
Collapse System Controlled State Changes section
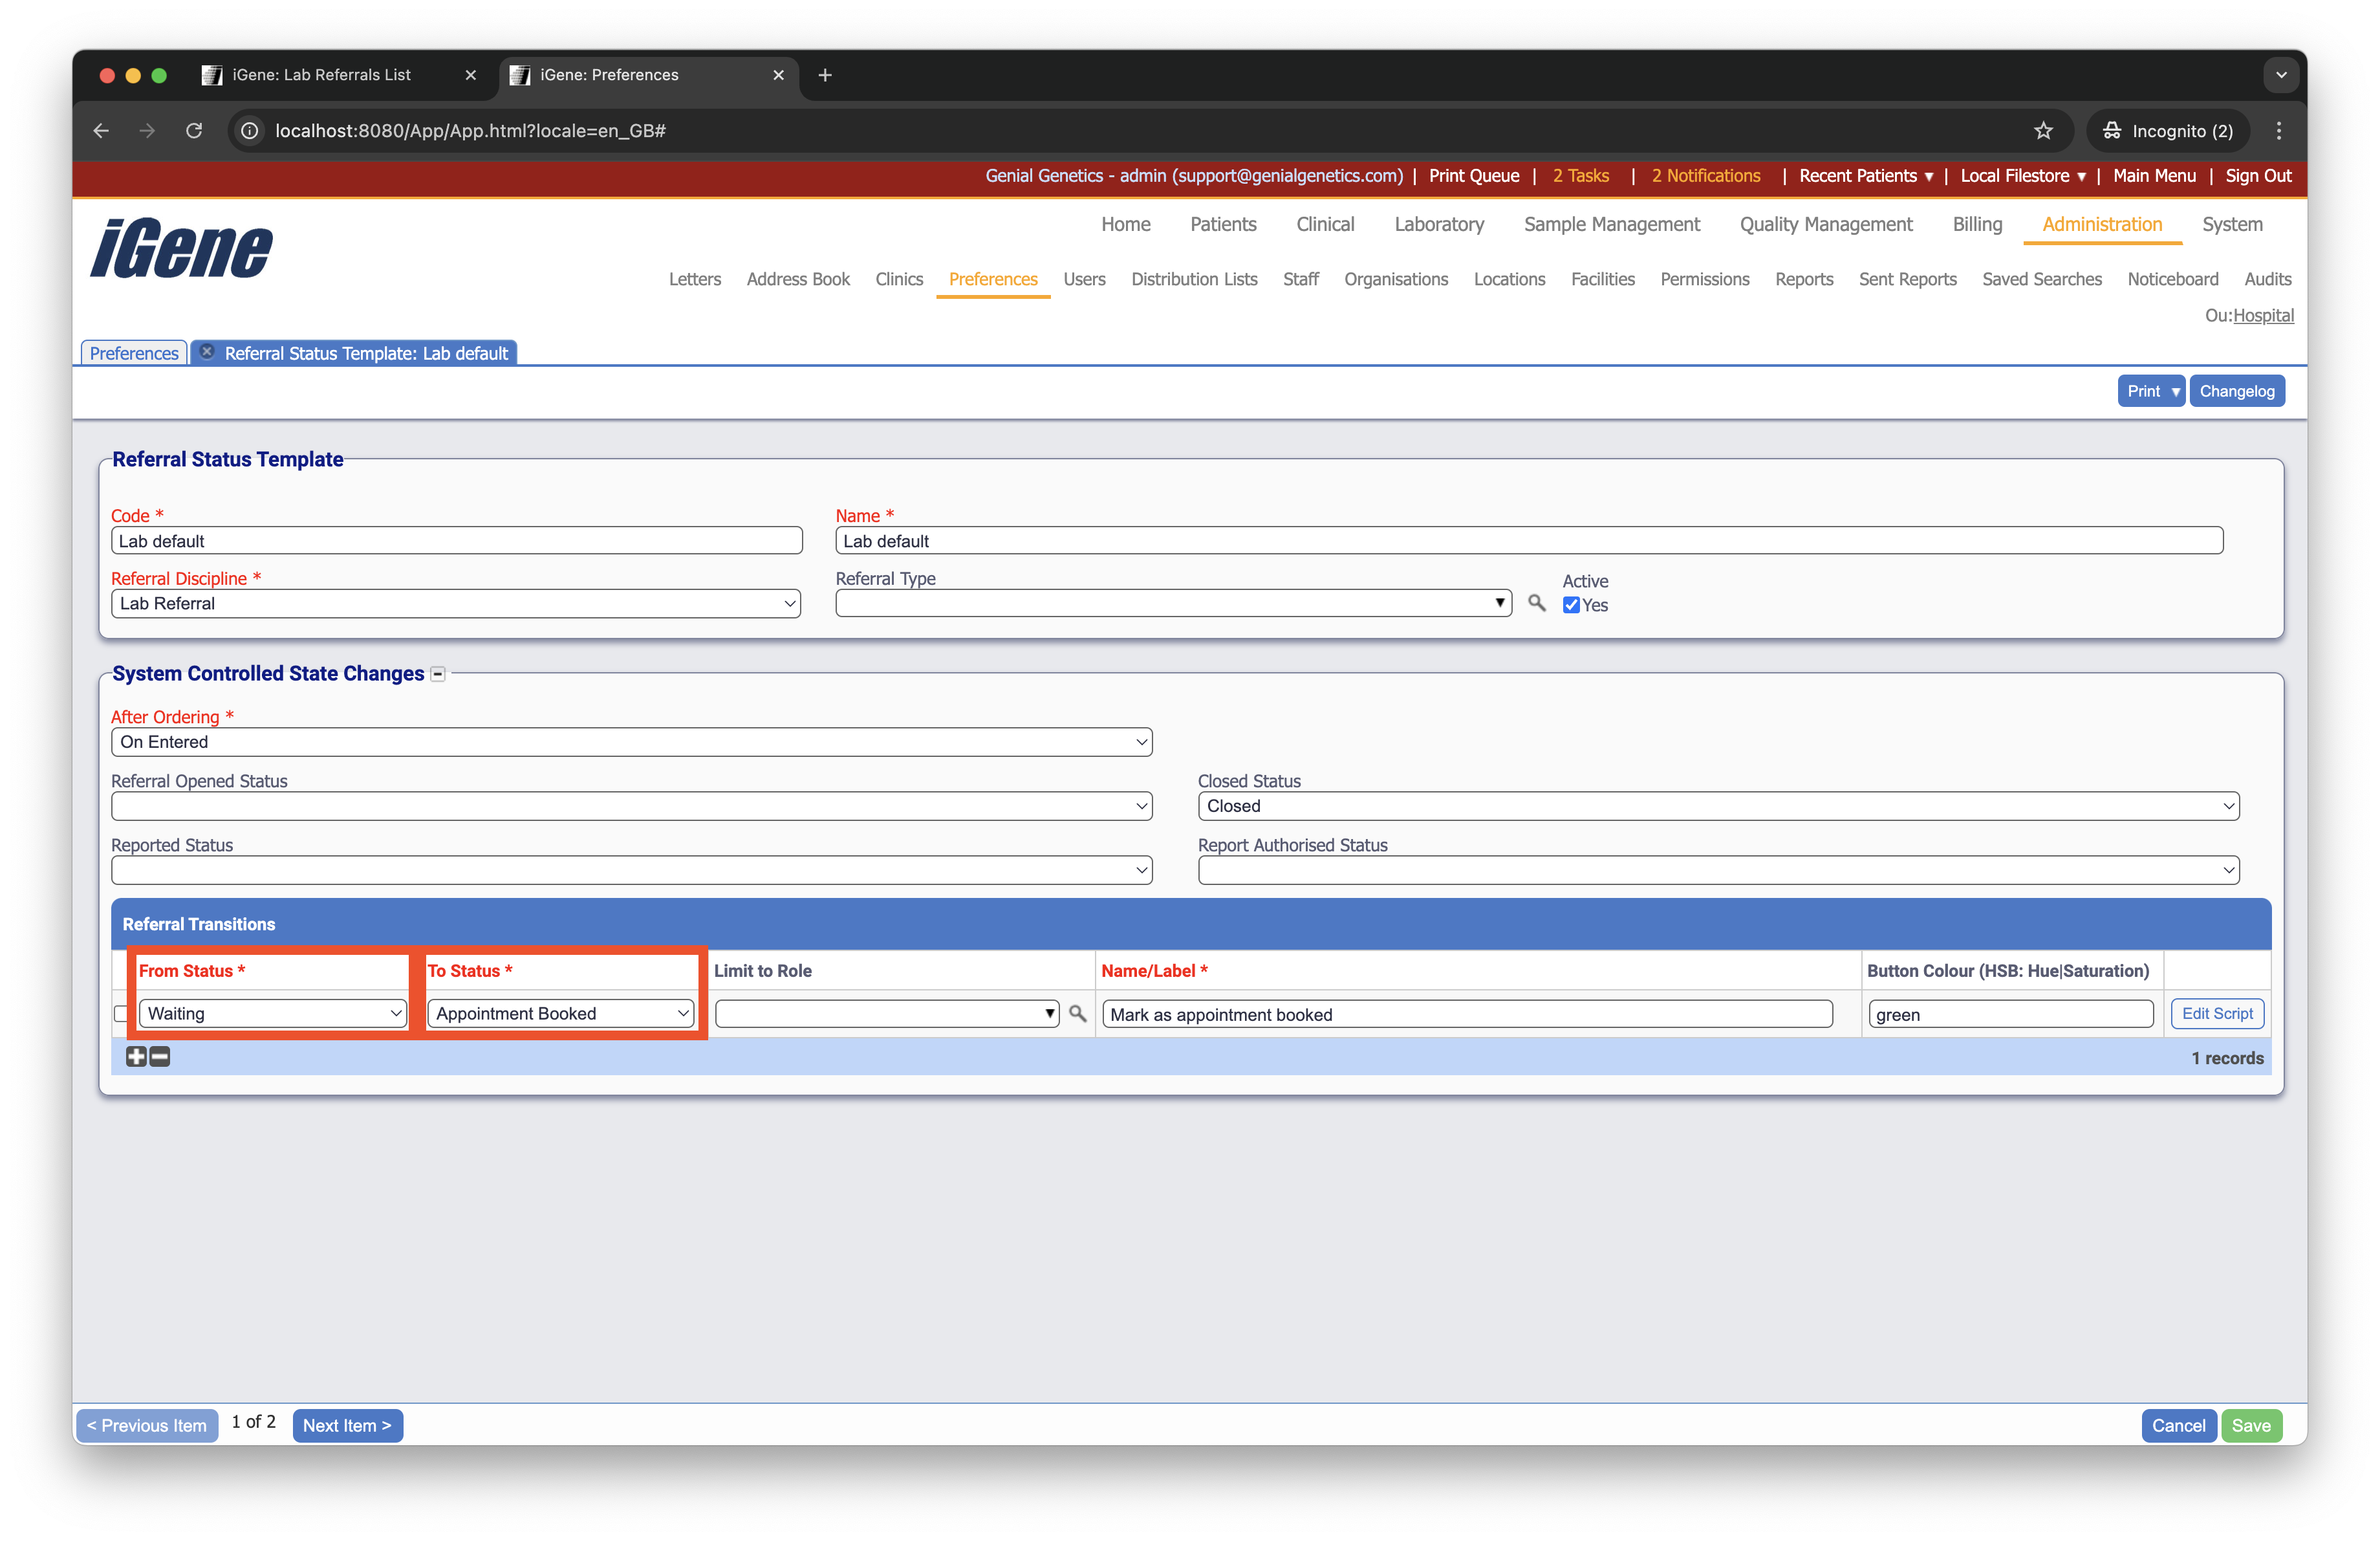click(x=438, y=674)
